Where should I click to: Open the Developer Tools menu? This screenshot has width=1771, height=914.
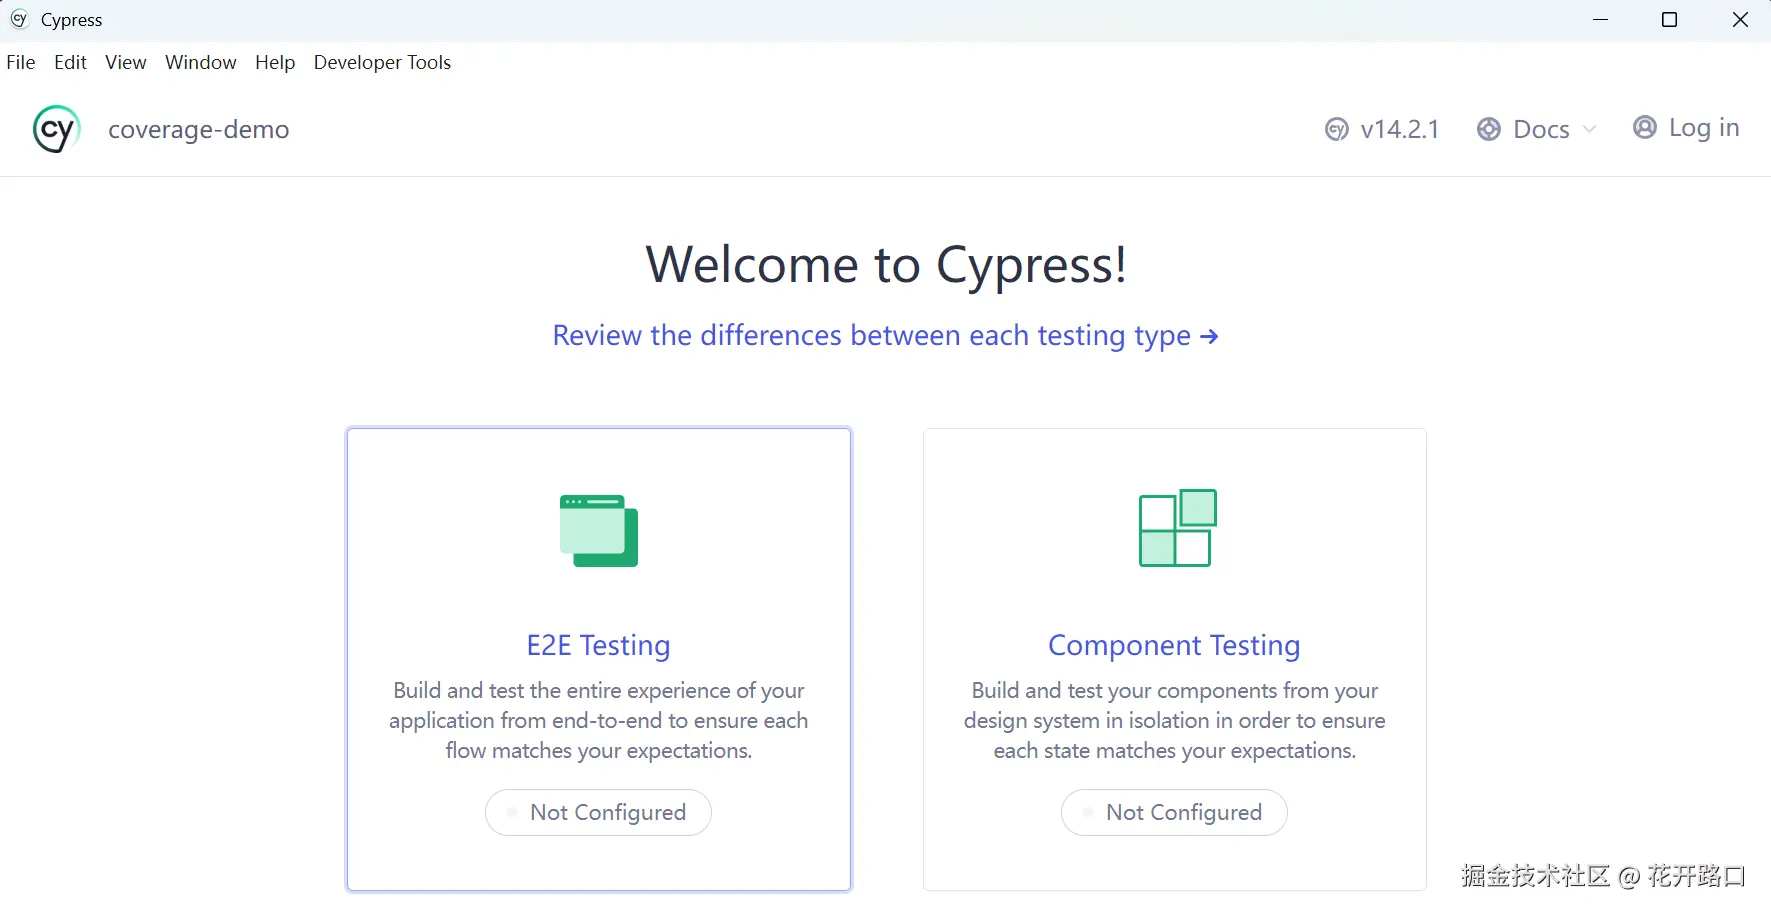pyautogui.click(x=382, y=62)
